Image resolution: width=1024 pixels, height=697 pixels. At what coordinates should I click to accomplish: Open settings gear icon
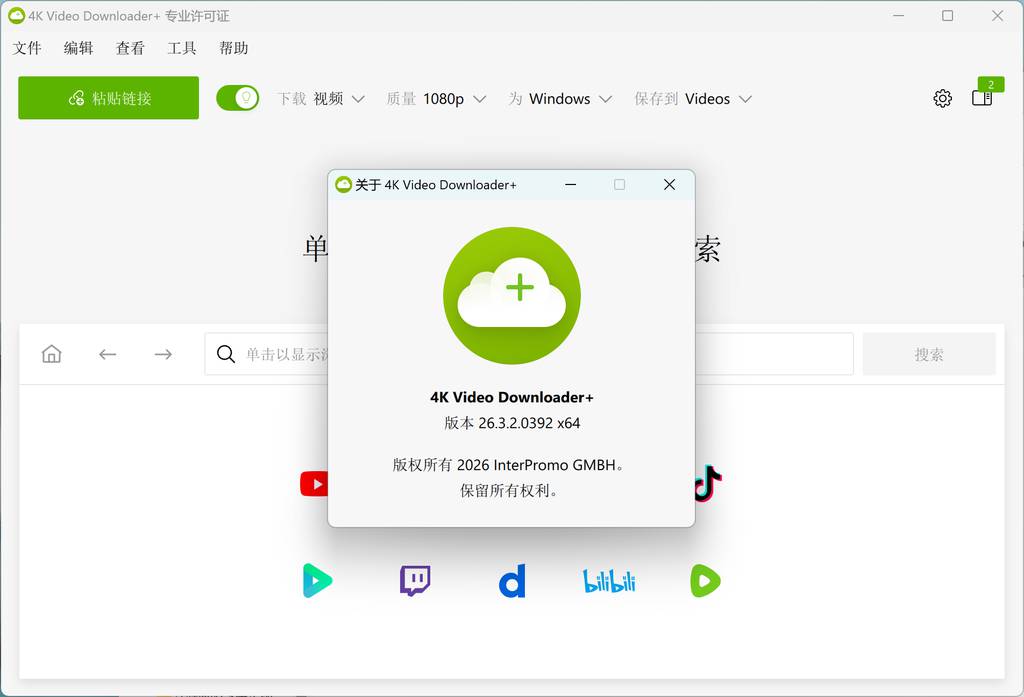tap(942, 99)
